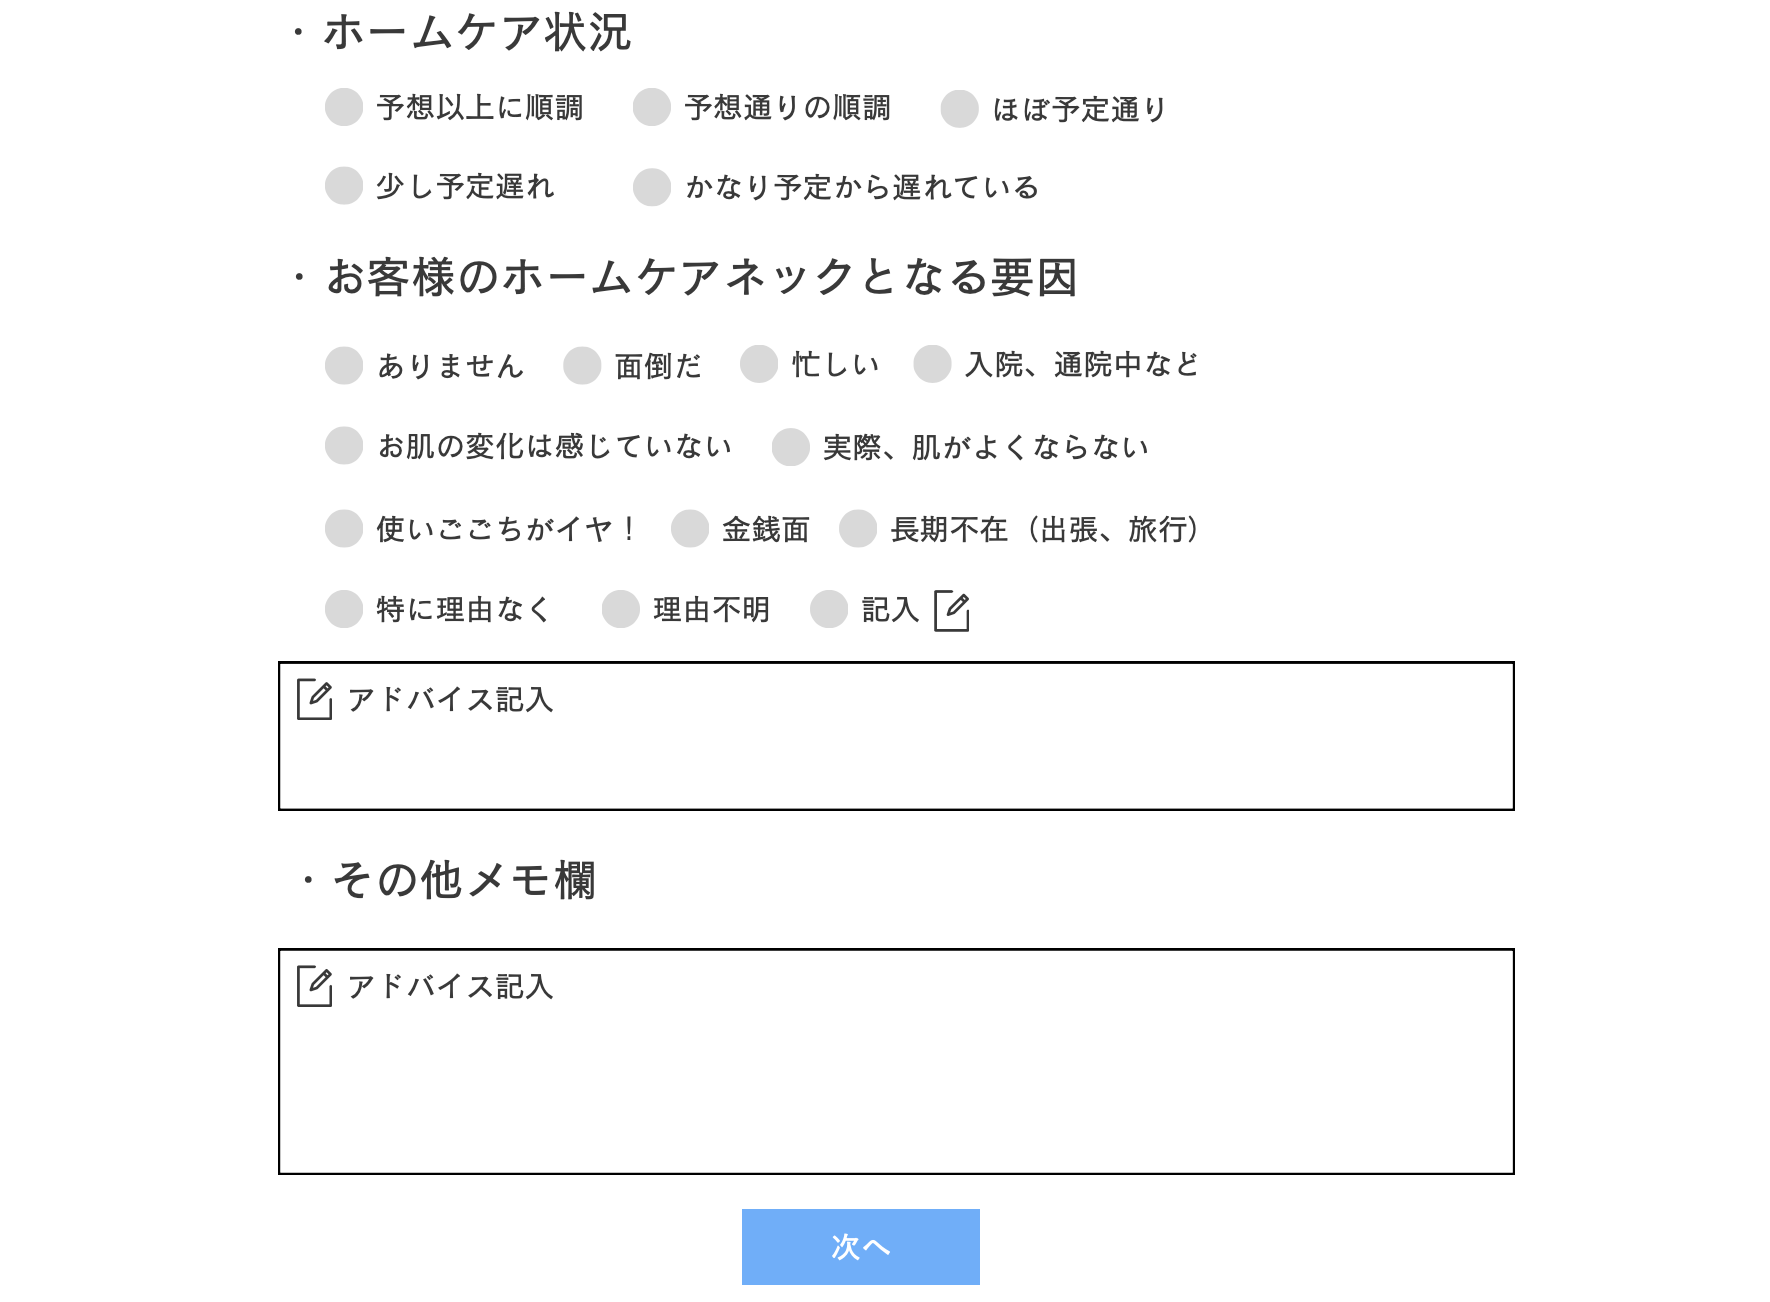
Task: Select お肌の変化は感じていない option
Action: click(344, 446)
